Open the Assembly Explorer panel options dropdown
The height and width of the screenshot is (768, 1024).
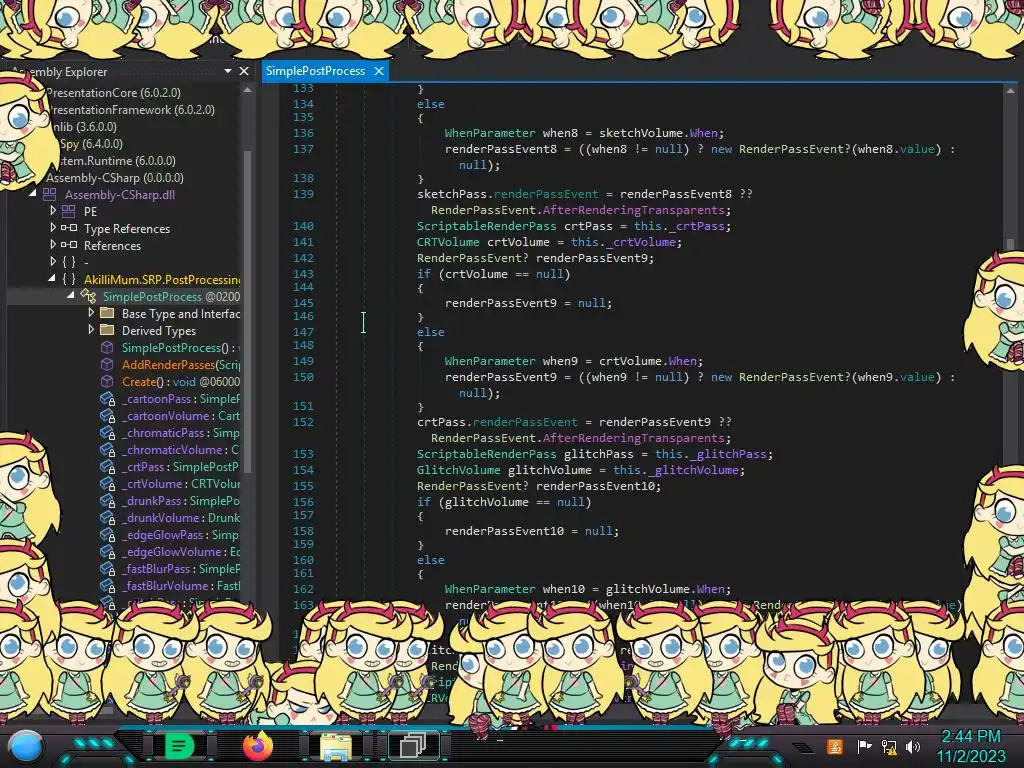(x=227, y=71)
